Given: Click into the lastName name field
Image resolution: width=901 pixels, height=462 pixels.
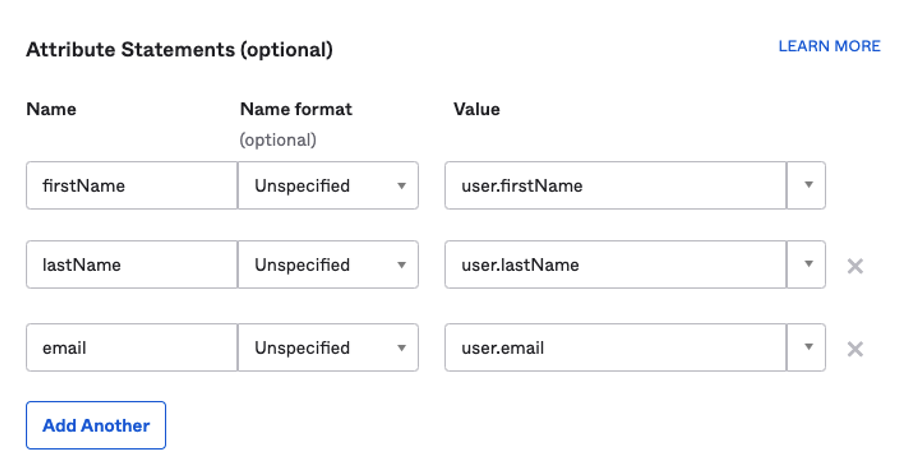Looking at the screenshot, I should point(132,264).
